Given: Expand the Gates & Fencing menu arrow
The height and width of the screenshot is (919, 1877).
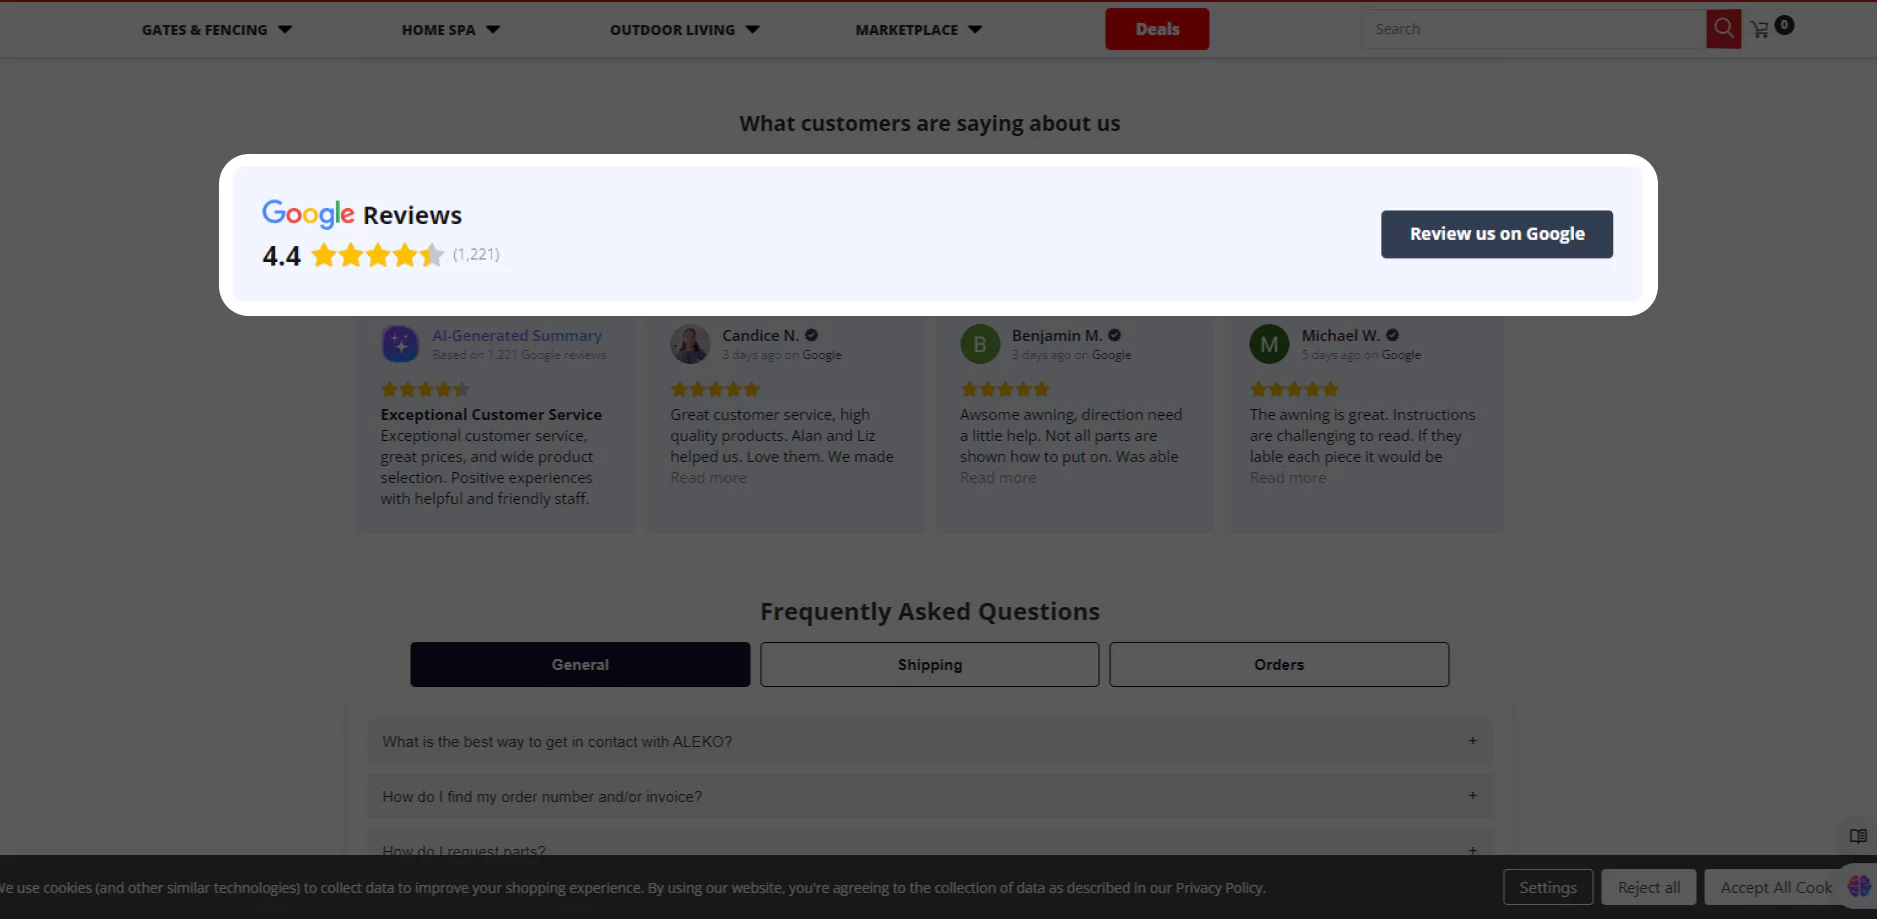Looking at the screenshot, I should pyautogui.click(x=285, y=30).
